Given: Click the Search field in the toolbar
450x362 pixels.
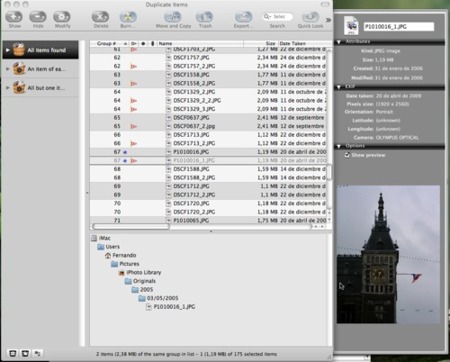Looking at the screenshot, I should click(x=277, y=16).
